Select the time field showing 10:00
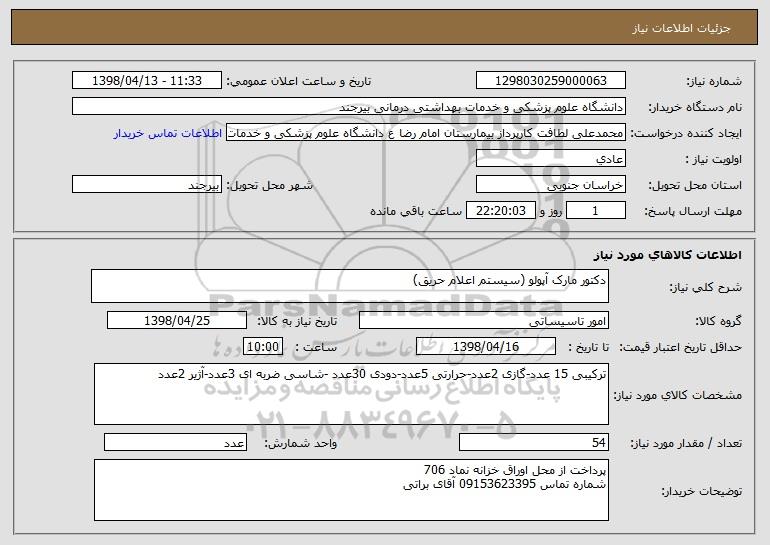 coord(263,347)
